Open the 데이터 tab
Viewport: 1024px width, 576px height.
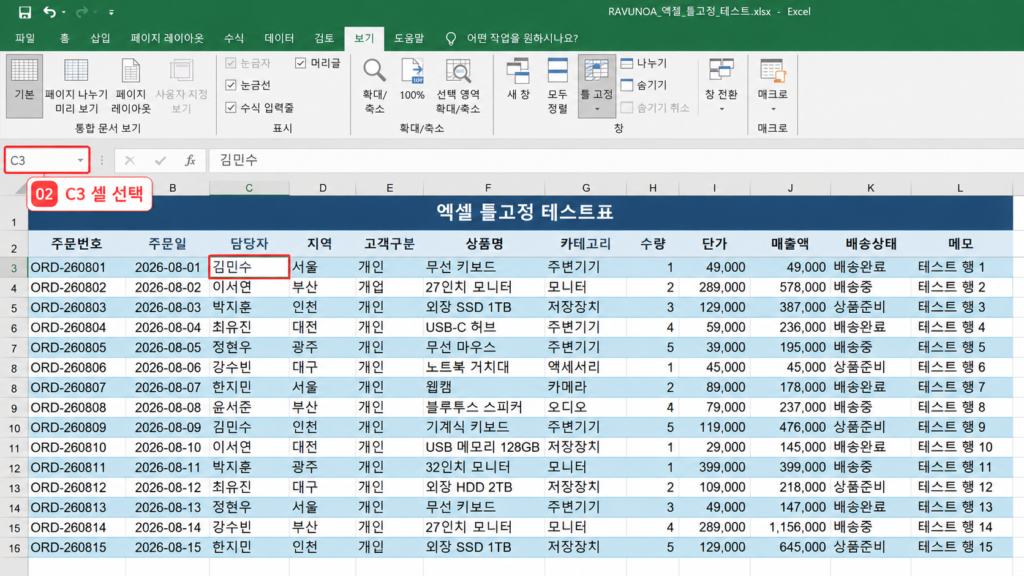(279, 39)
